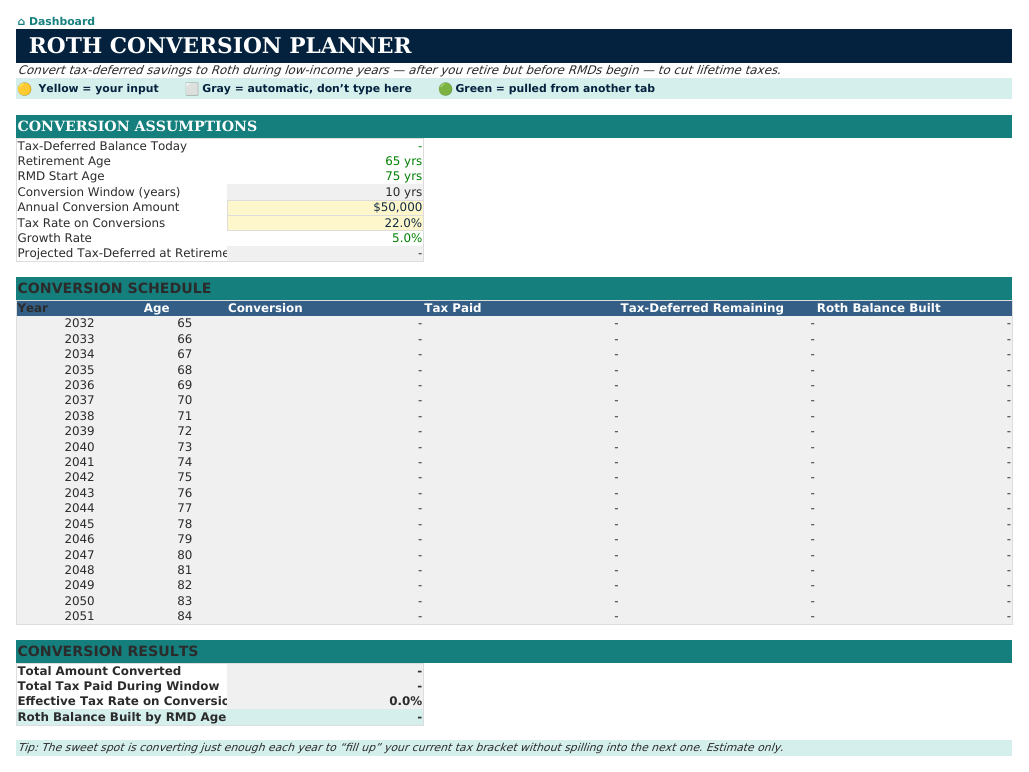Click the Roth Balance Built column header
Image resolution: width=1029 pixels, height=772 pixels.
(879, 309)
